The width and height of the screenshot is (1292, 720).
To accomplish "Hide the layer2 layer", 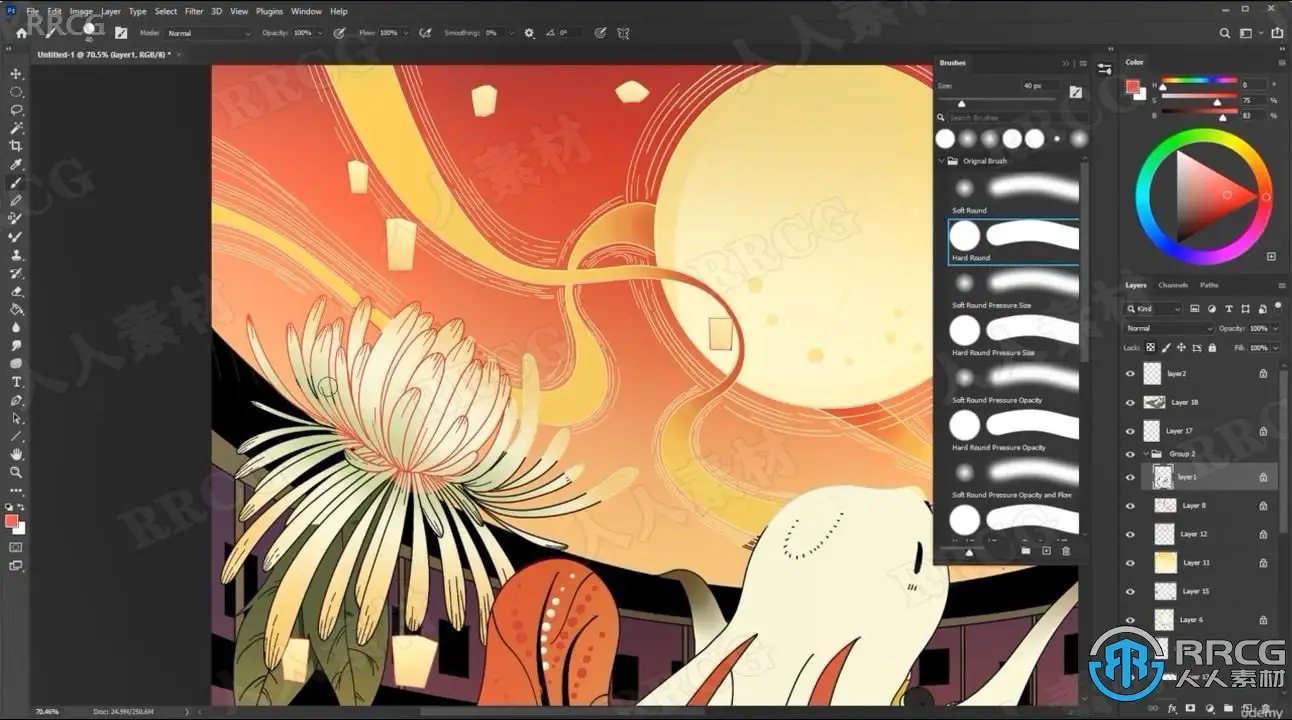I will [x=1130, y=374].
